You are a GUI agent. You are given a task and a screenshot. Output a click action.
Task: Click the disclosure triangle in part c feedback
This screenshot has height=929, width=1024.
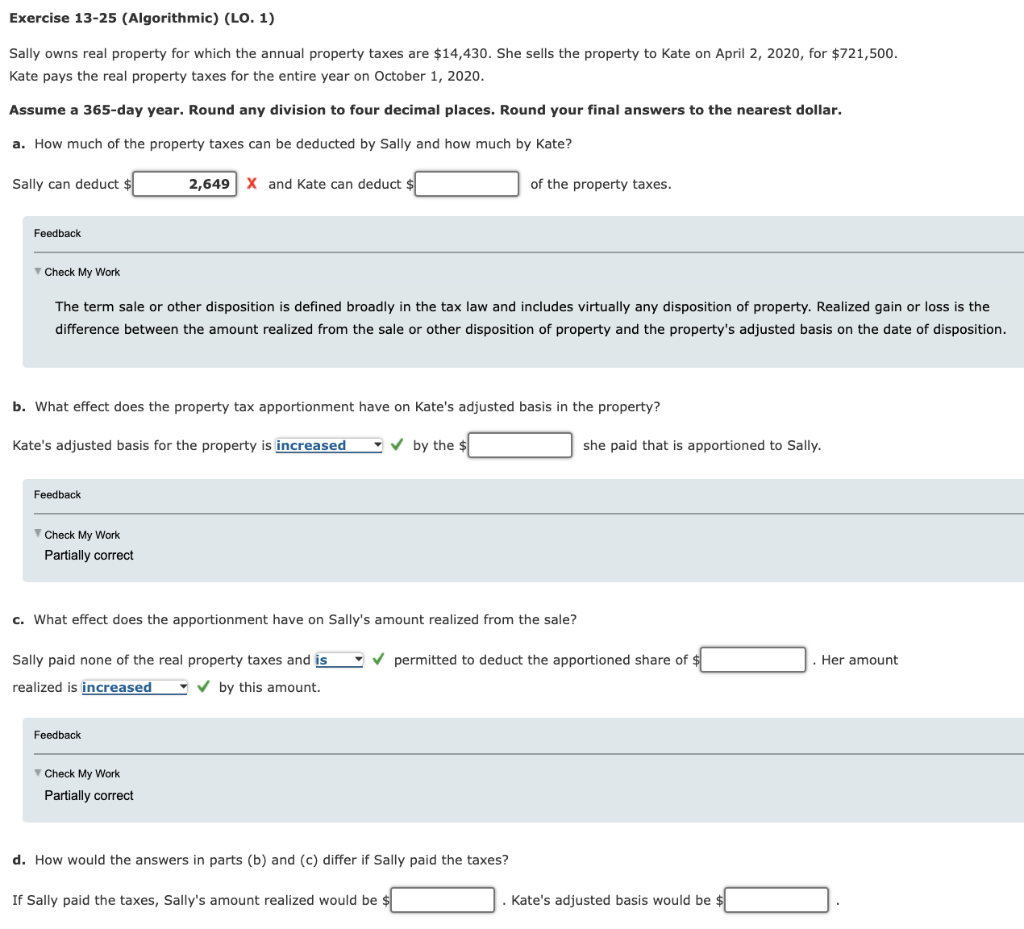(37, 773)
